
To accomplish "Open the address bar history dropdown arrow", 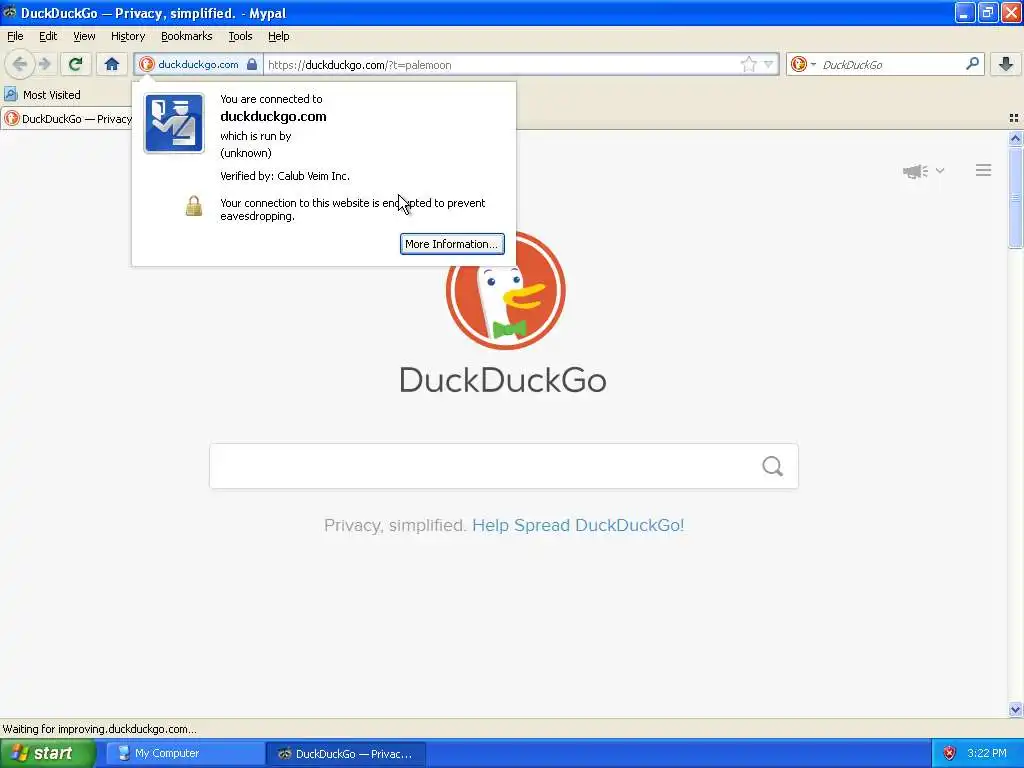I will pos(769,64).
